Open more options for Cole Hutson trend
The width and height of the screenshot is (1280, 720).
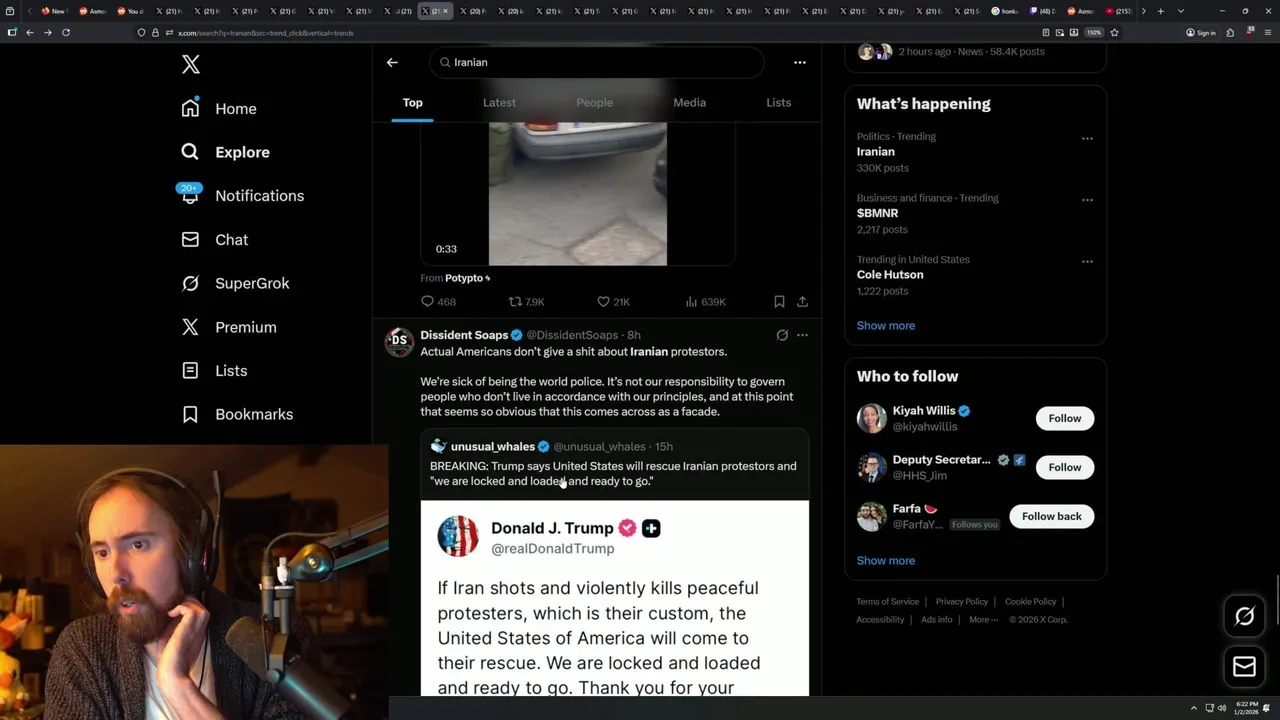1087,261
